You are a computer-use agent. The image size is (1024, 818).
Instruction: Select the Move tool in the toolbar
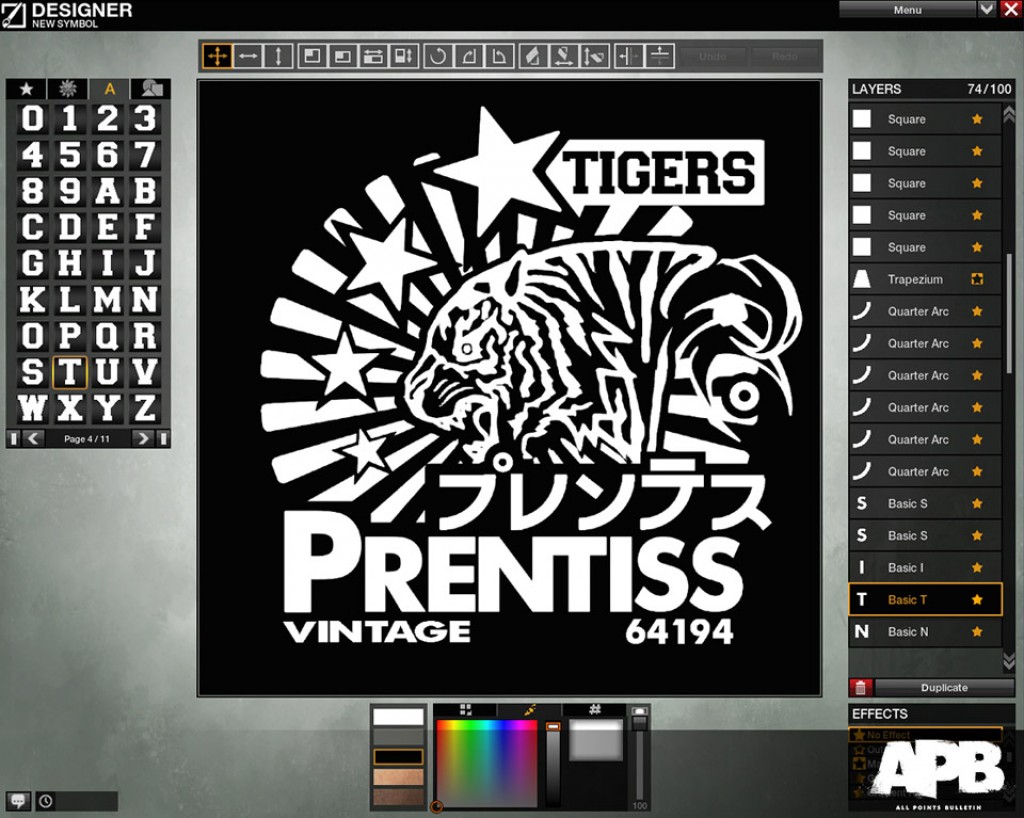pyautogui.click(x=217, y=56)
